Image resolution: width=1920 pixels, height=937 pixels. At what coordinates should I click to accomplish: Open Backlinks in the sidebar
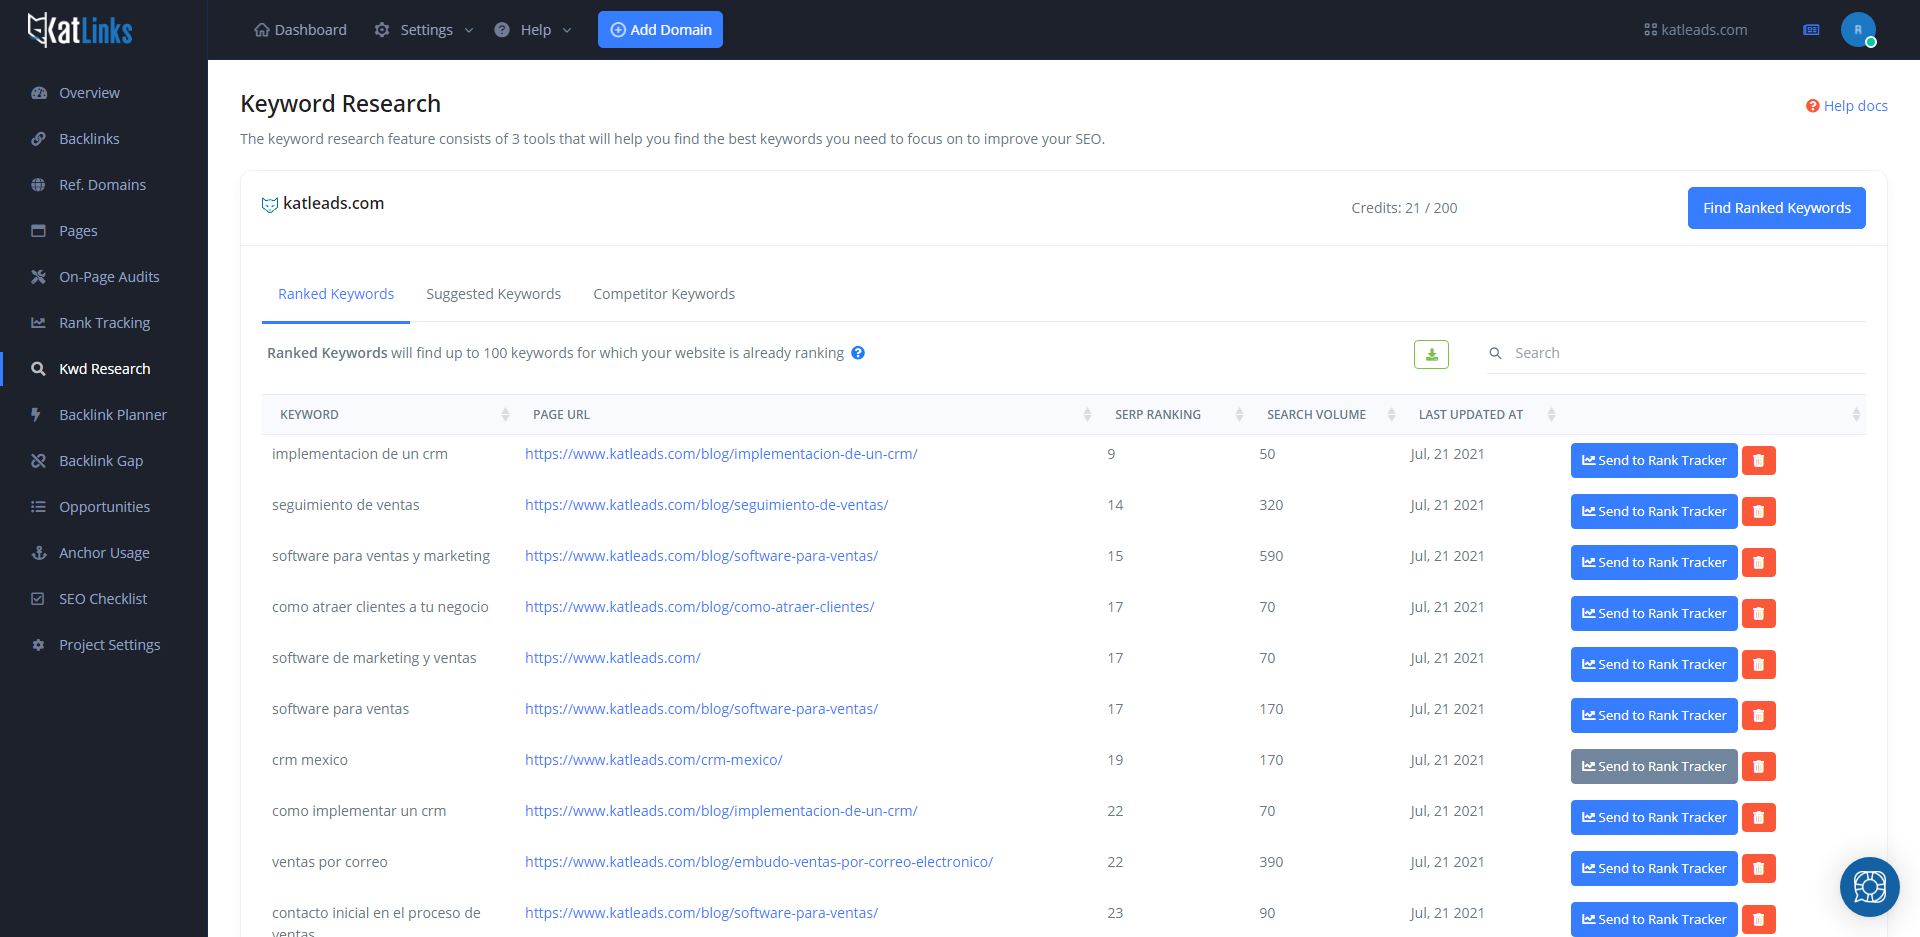coord(89,139)
